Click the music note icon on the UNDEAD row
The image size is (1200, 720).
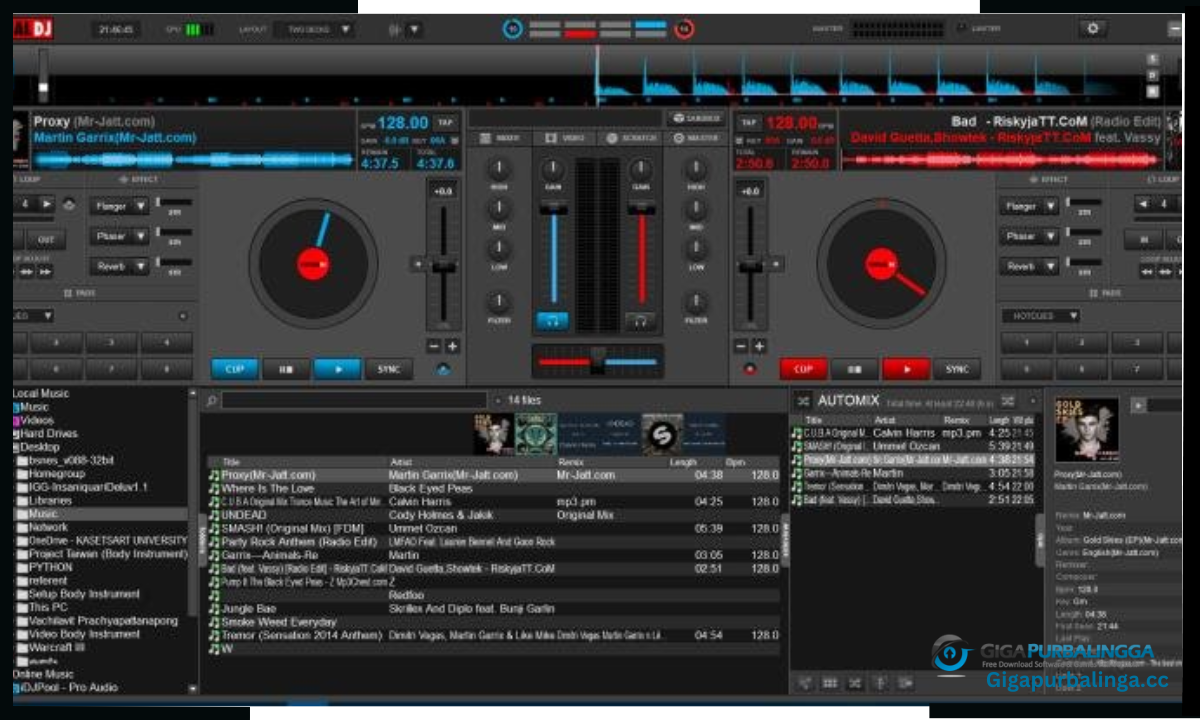coord(213,515)
